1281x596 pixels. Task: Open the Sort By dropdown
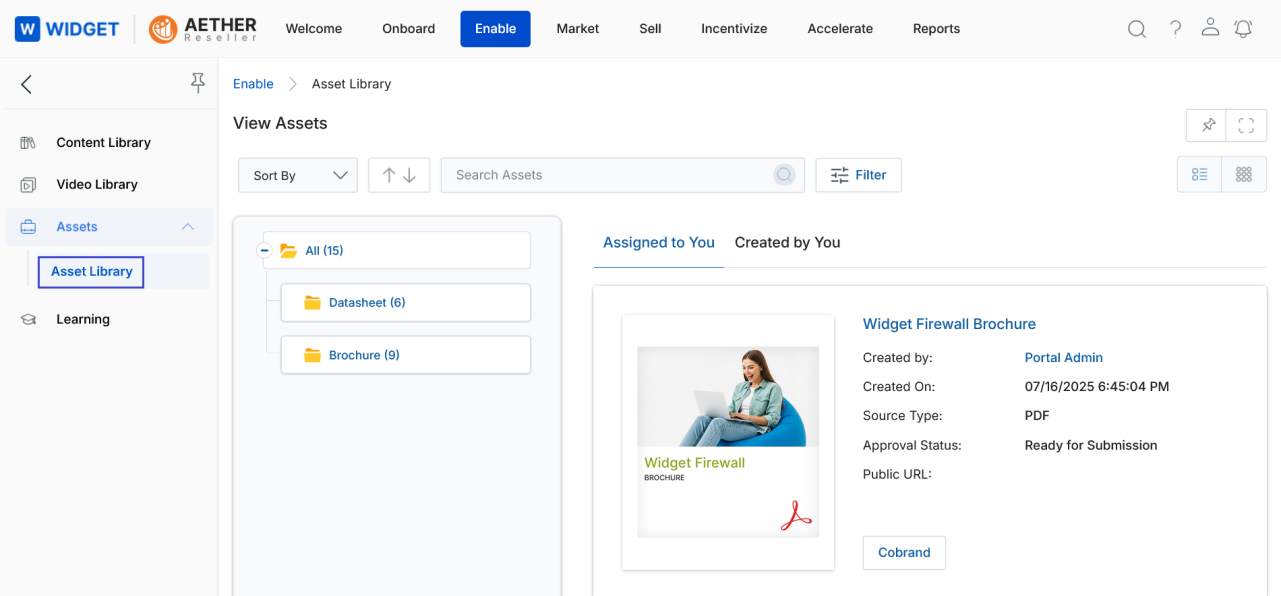pyautogui.click(x=298, y=175)
